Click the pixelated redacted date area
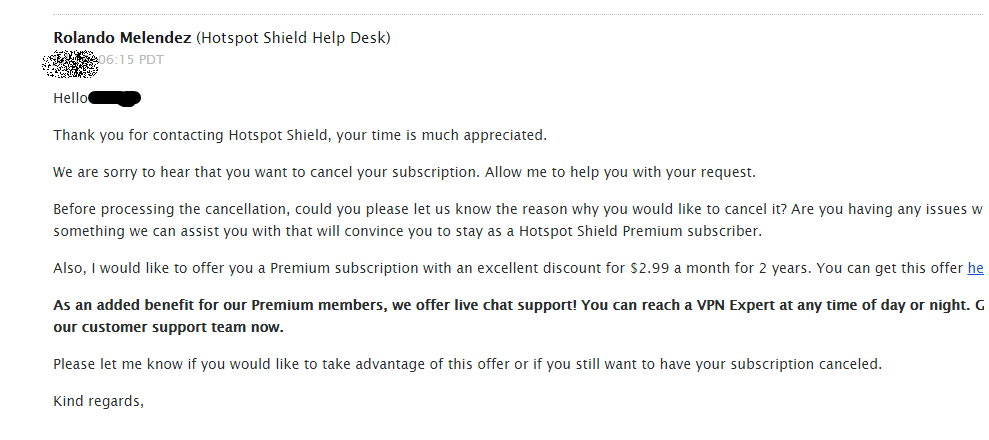This screenshot has width=989, height=440. click(70, 64)
